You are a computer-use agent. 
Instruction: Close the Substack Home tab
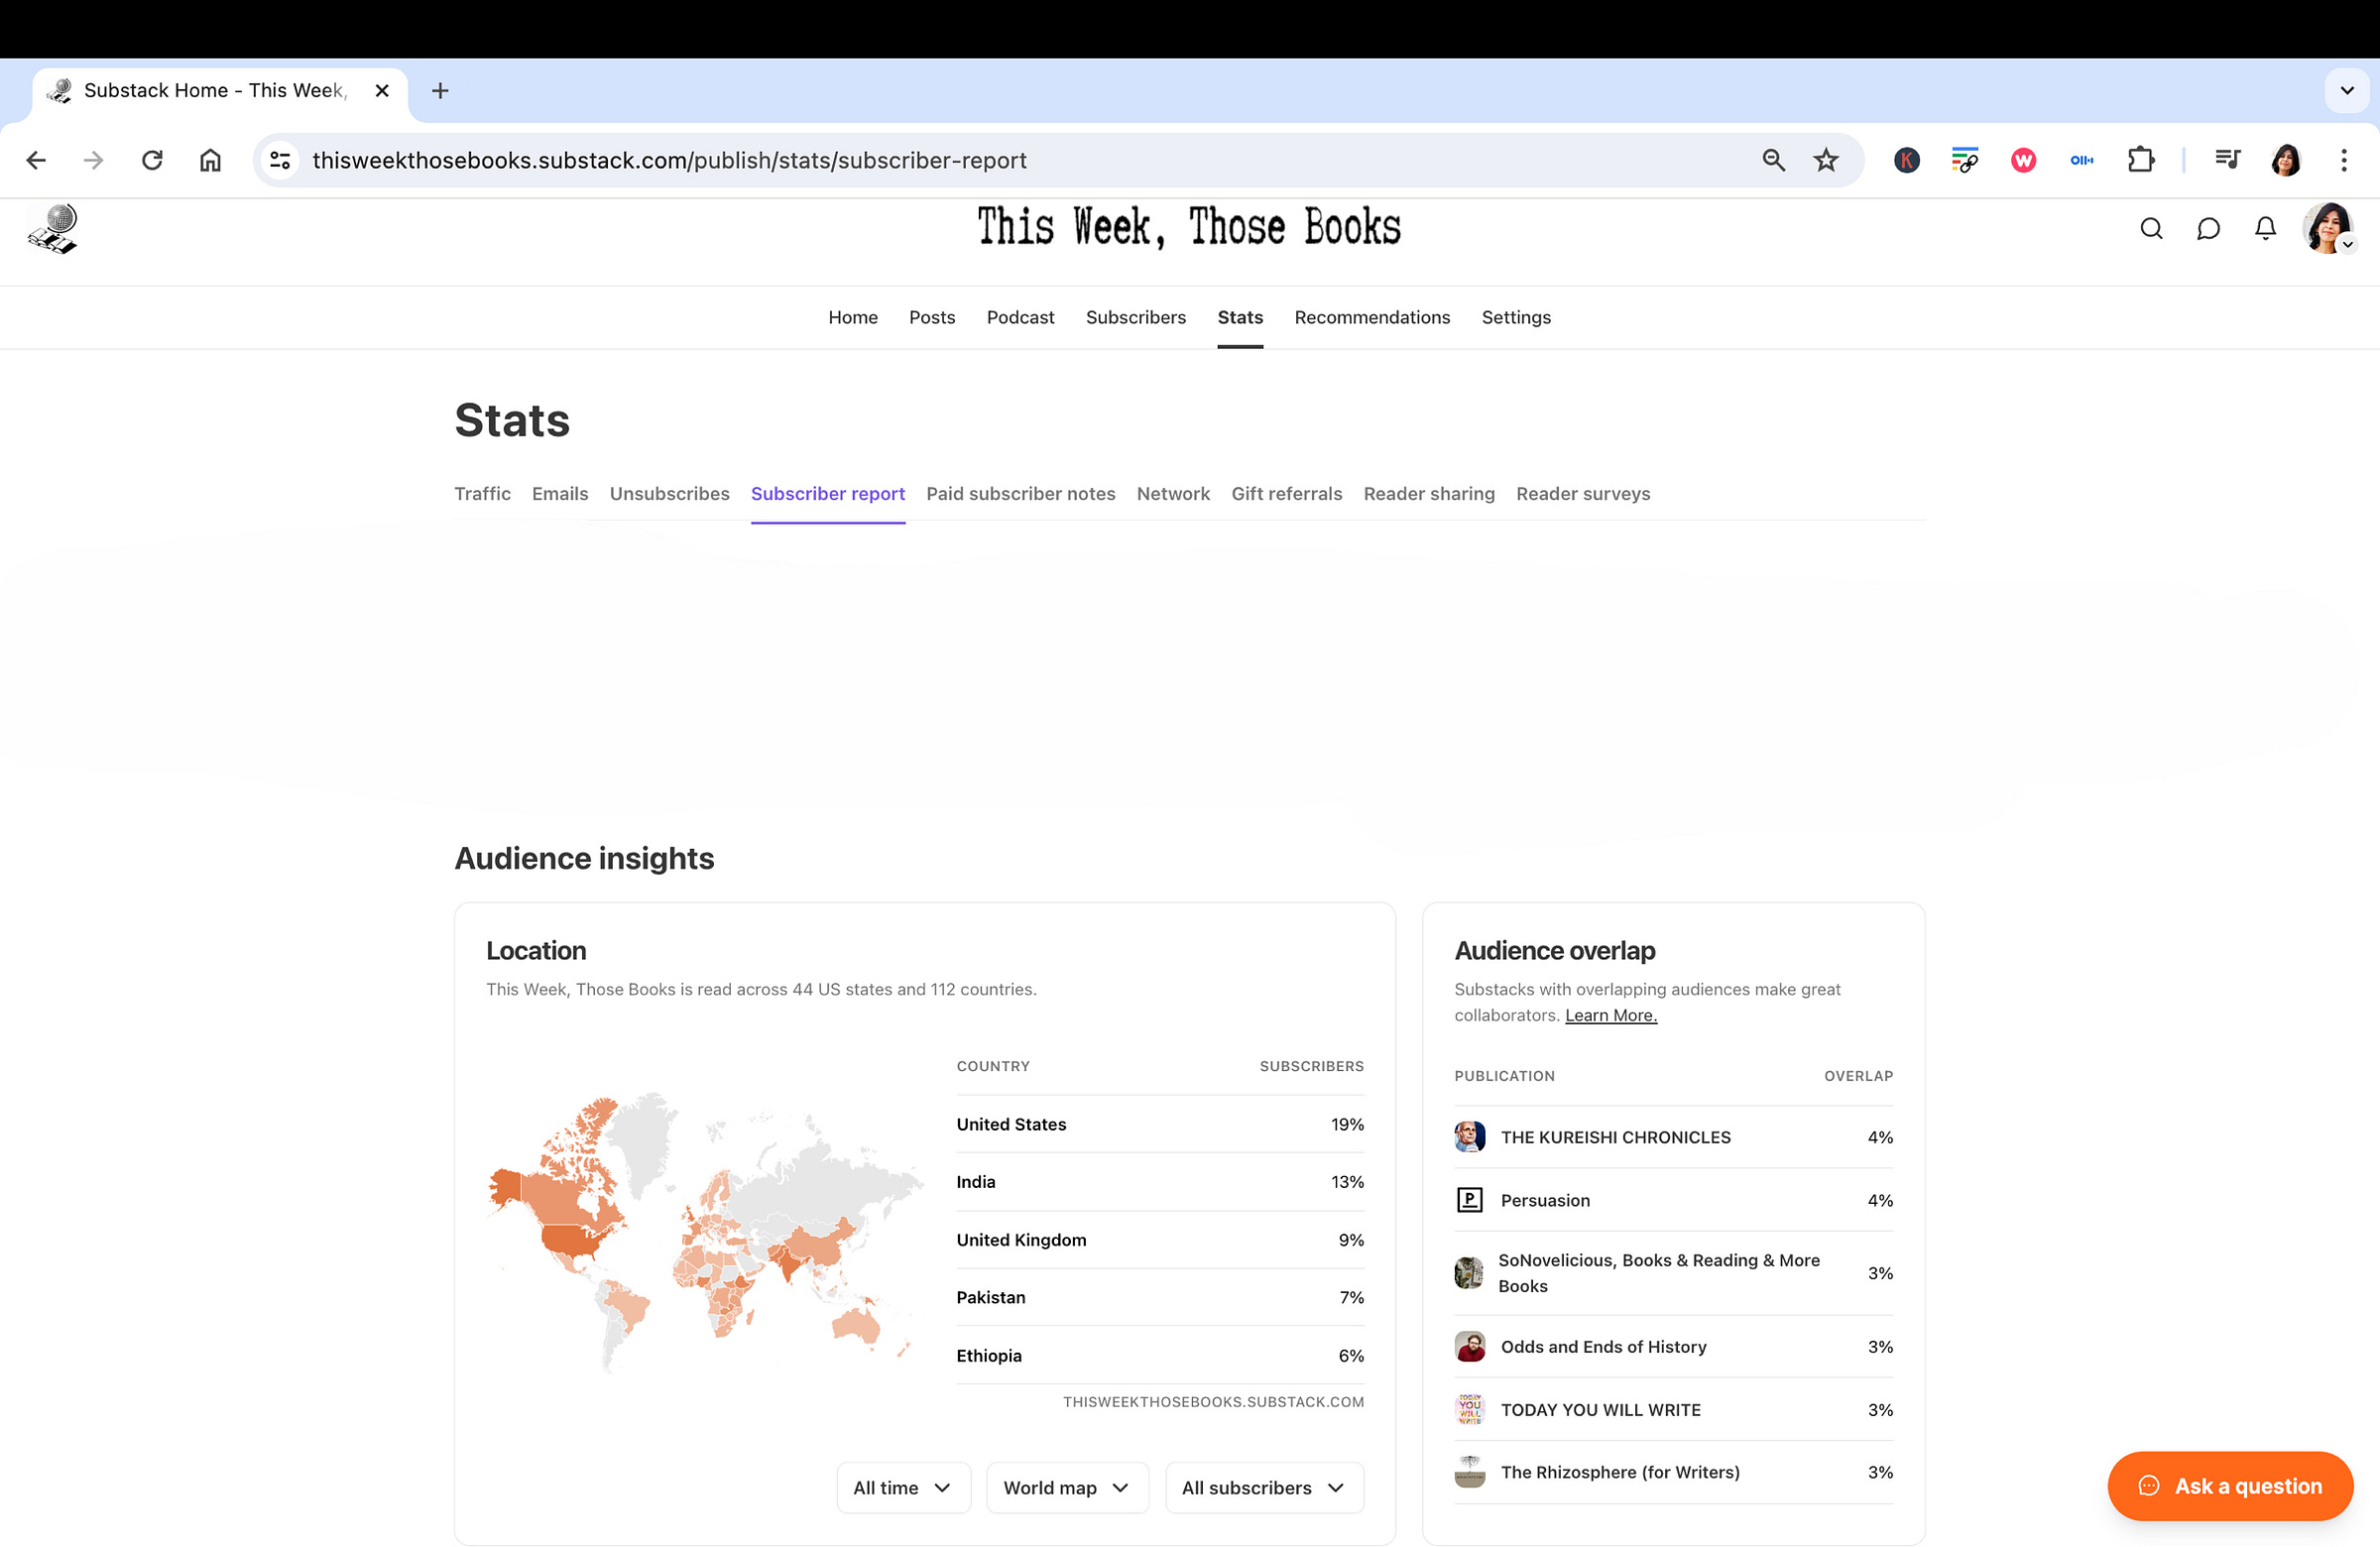[x=382, y=91]
